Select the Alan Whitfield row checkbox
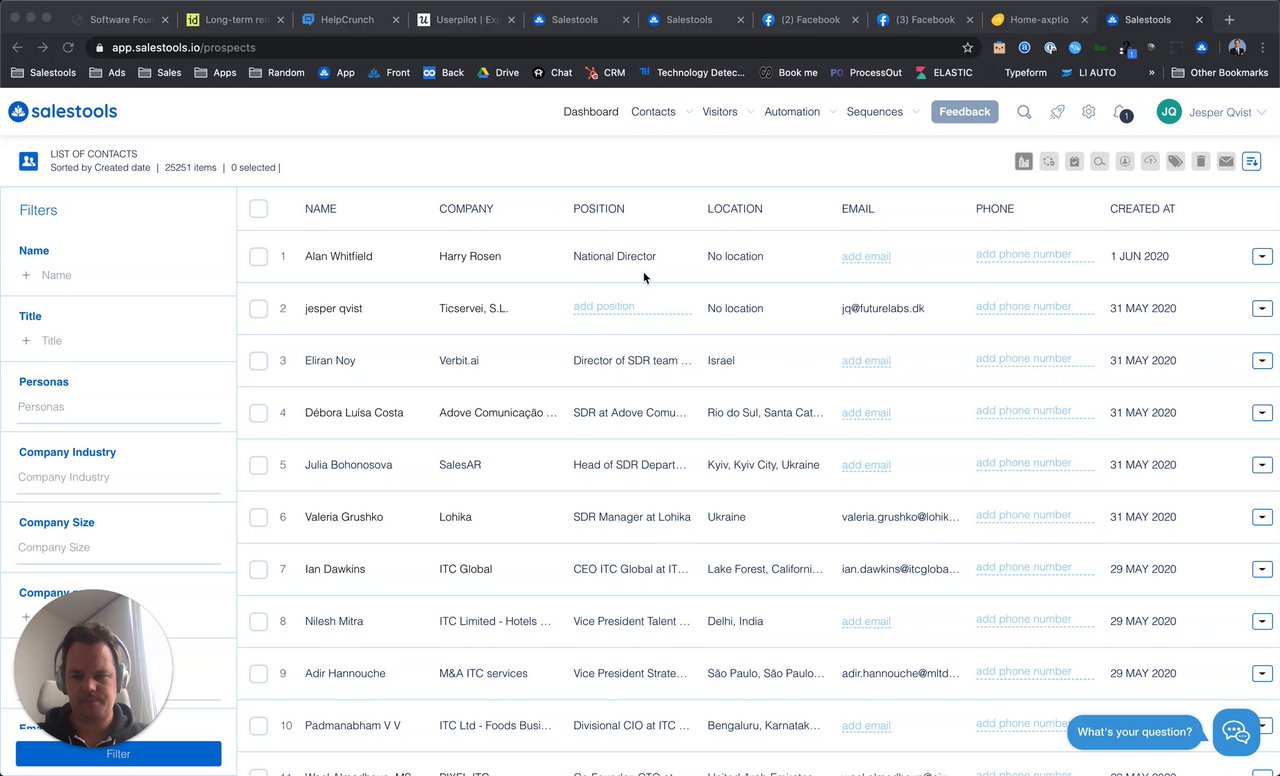1280x776 pixels. [259, 256]
